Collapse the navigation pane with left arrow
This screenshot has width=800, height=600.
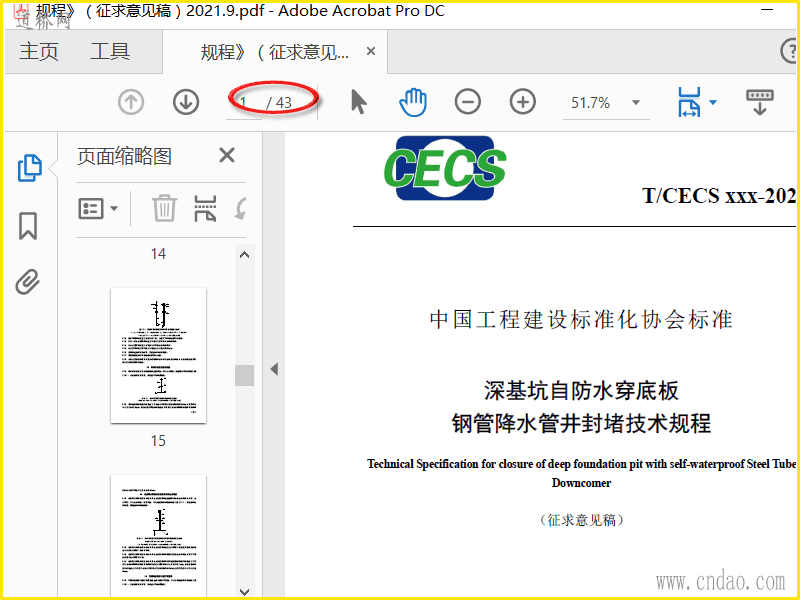[274, 369]
